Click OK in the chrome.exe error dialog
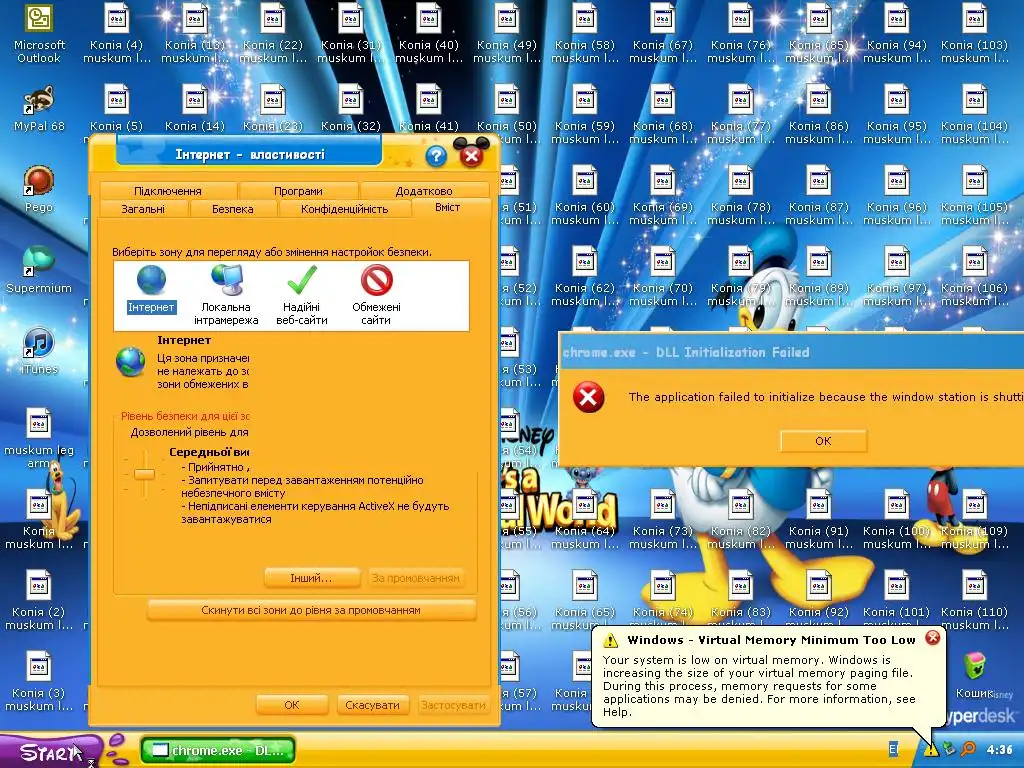The height and width of the screenshot is (768, 1024). [x=824, y=441]
